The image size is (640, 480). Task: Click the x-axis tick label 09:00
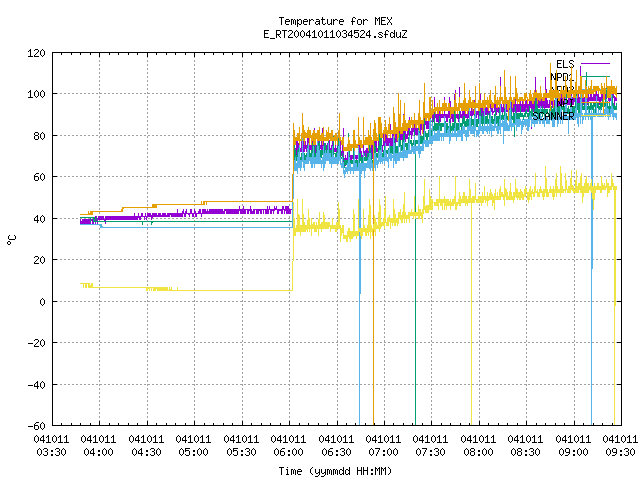click(573, 452)
